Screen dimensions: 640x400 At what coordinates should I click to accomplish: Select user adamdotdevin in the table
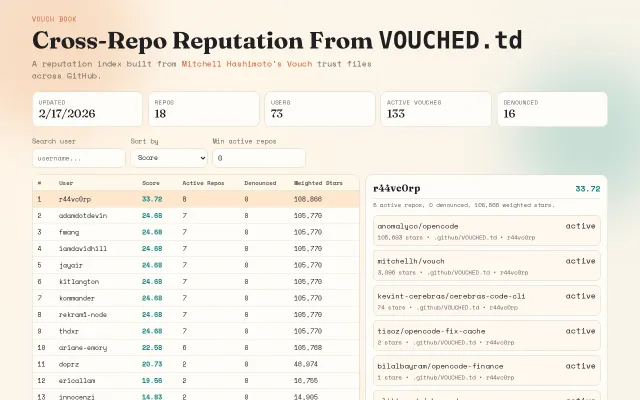(83, 216)
